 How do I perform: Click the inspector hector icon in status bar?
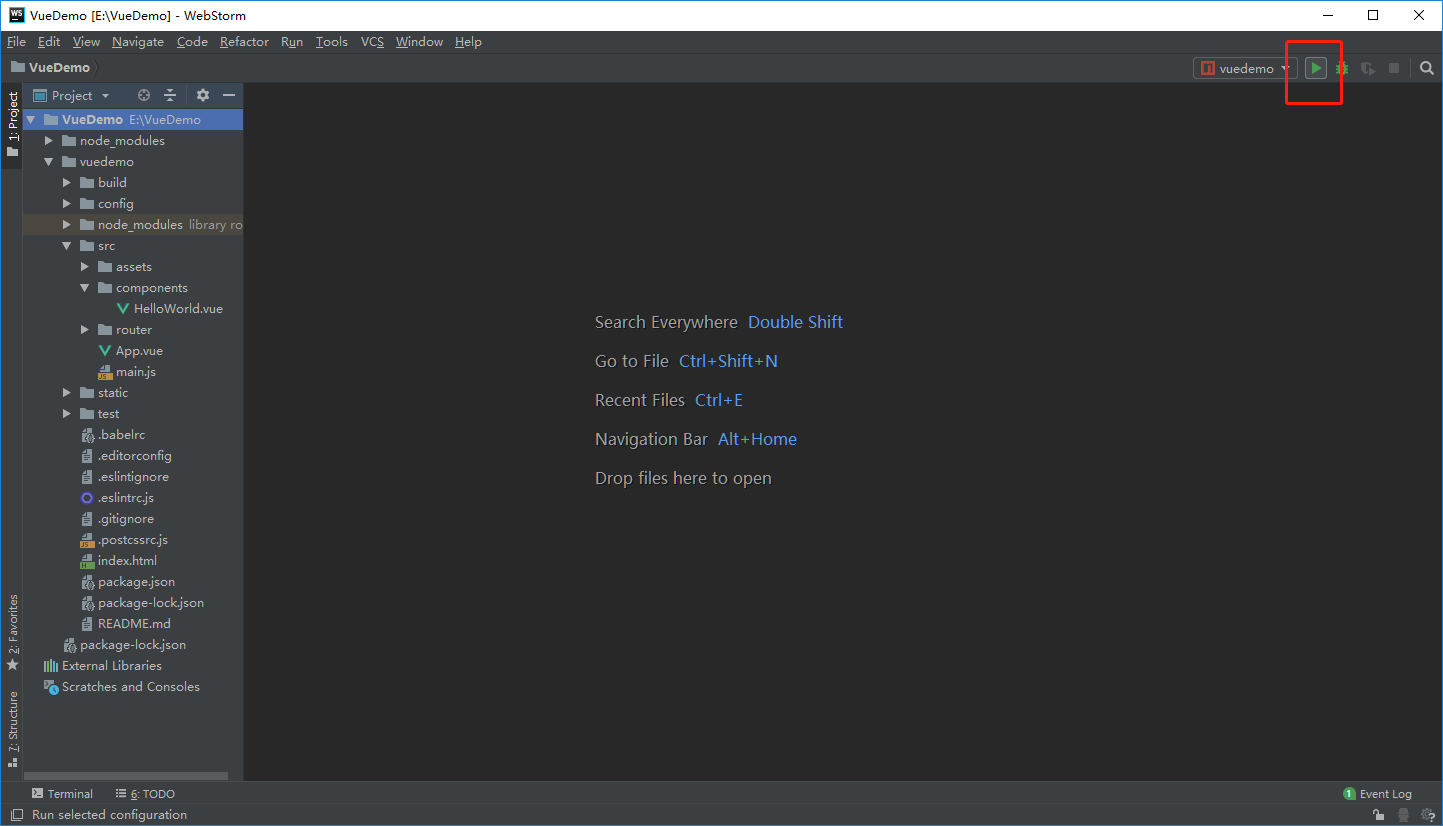1404,815
